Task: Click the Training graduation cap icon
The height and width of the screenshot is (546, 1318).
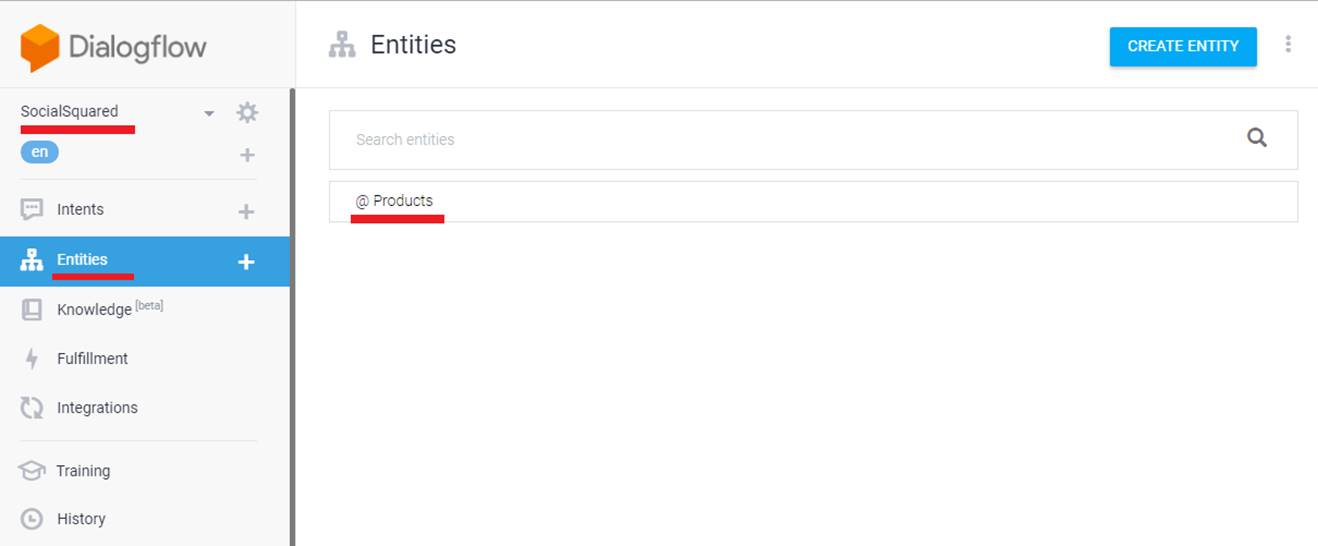Action: click(x=32, y=471)
